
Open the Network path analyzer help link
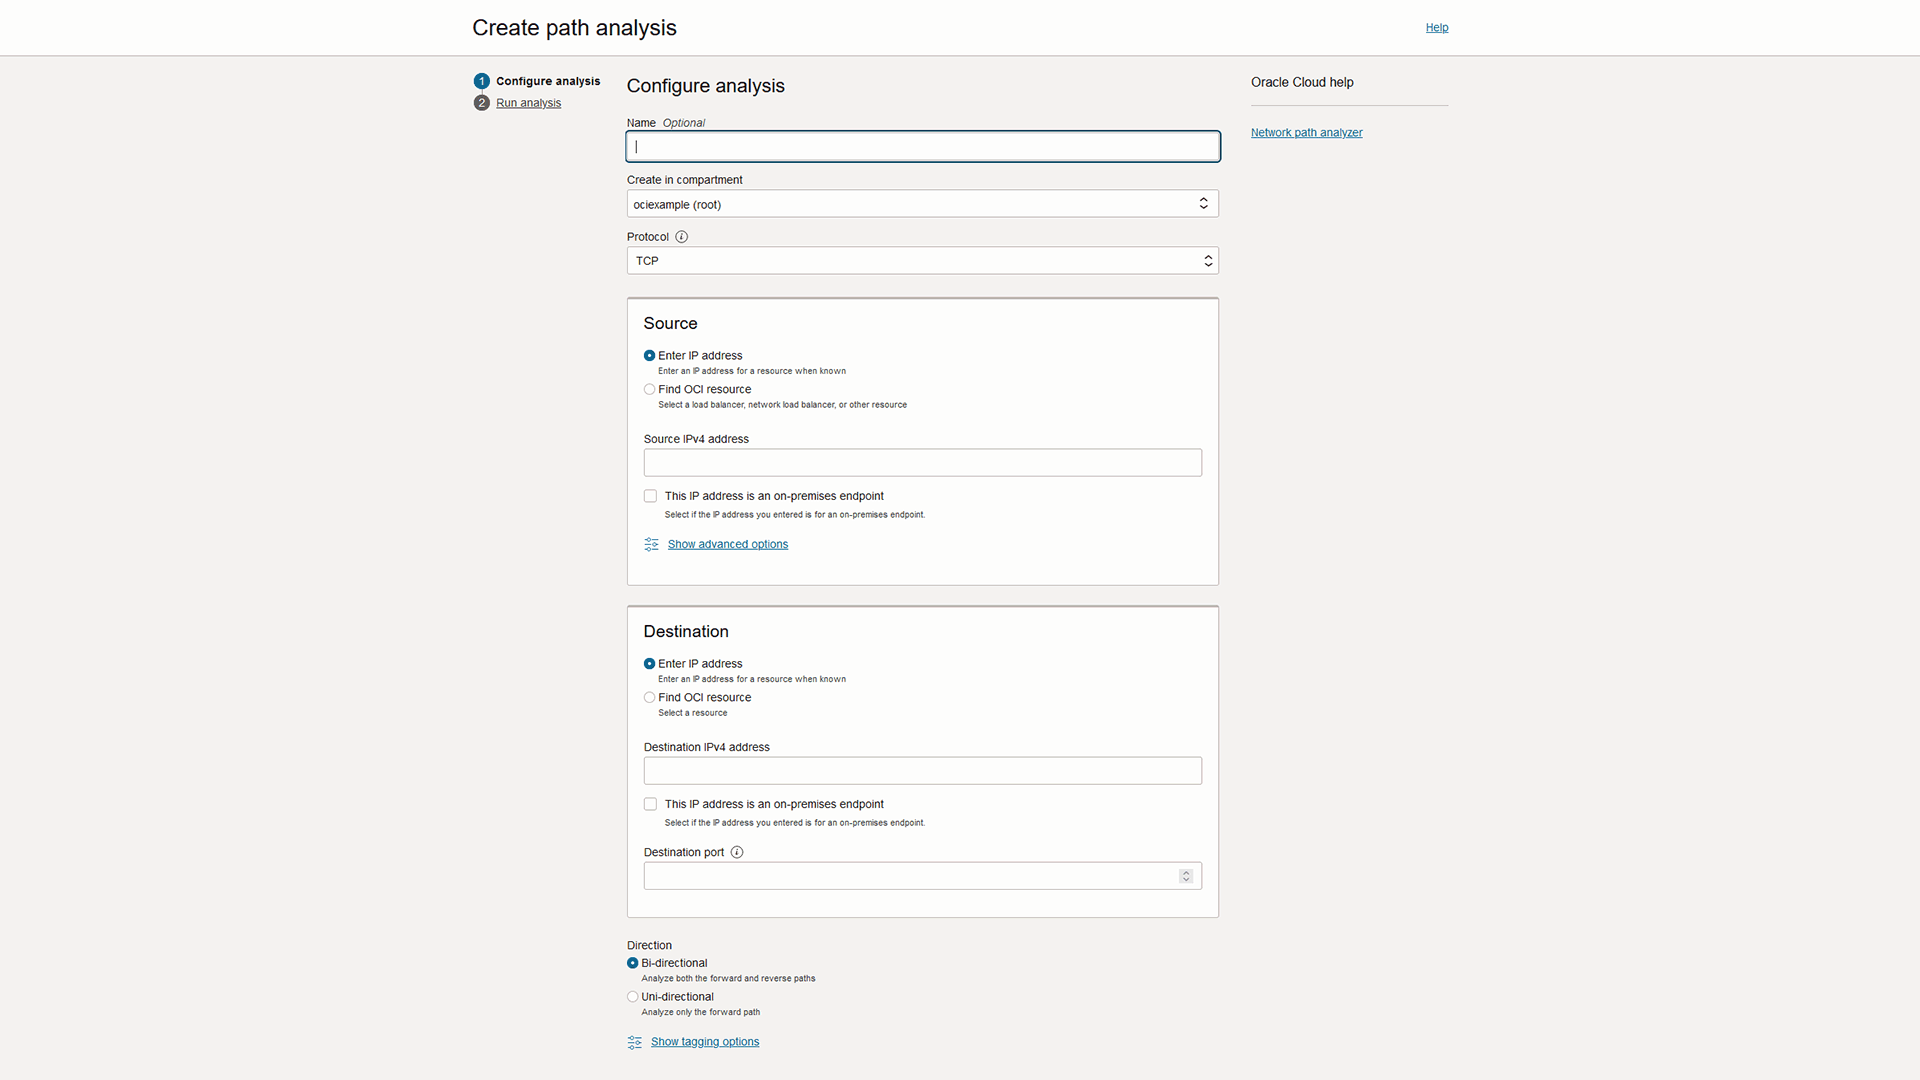coord(1306,132)
